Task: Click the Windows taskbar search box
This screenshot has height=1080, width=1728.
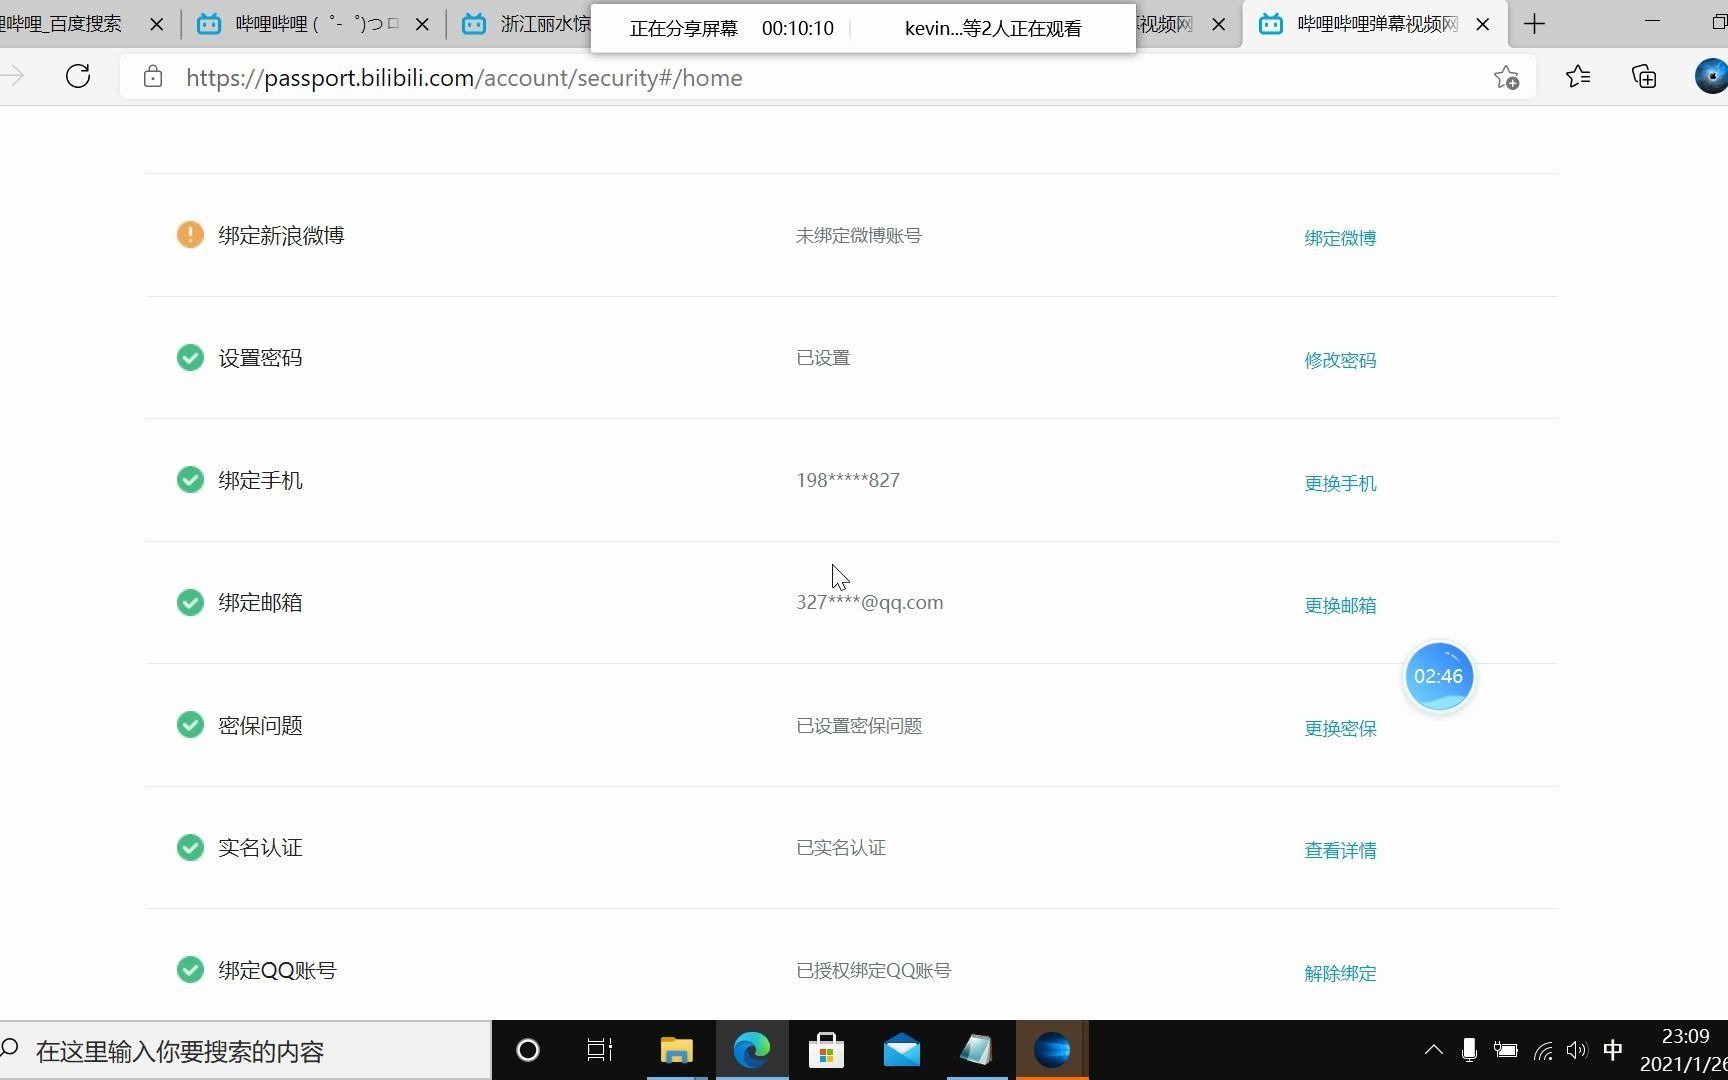Action: [x=245, y=1051]
